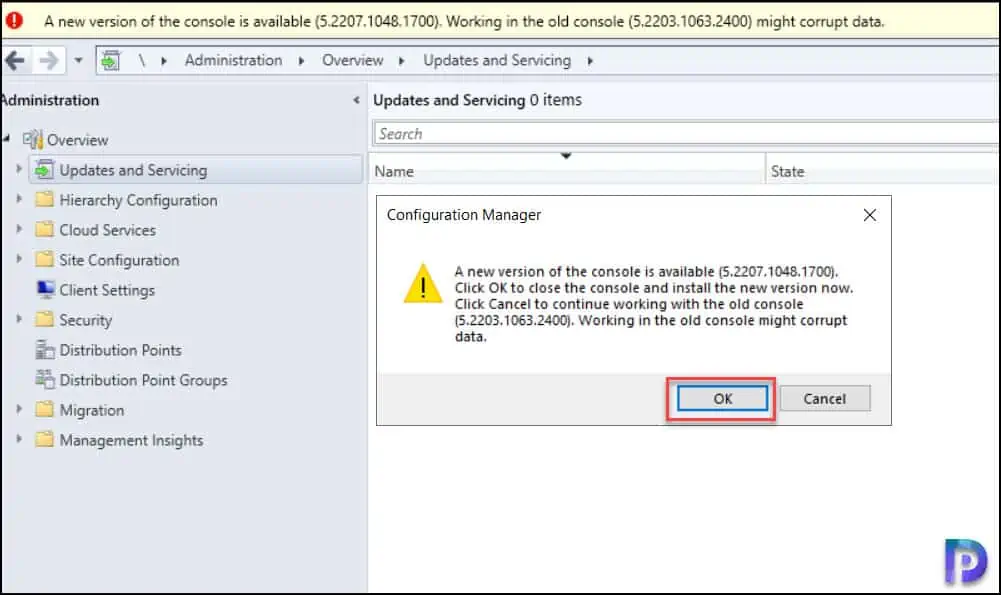Viewport: 1001px width, 595px height.
Task: Collapse the Overview tree node
Action: [6, 139]
